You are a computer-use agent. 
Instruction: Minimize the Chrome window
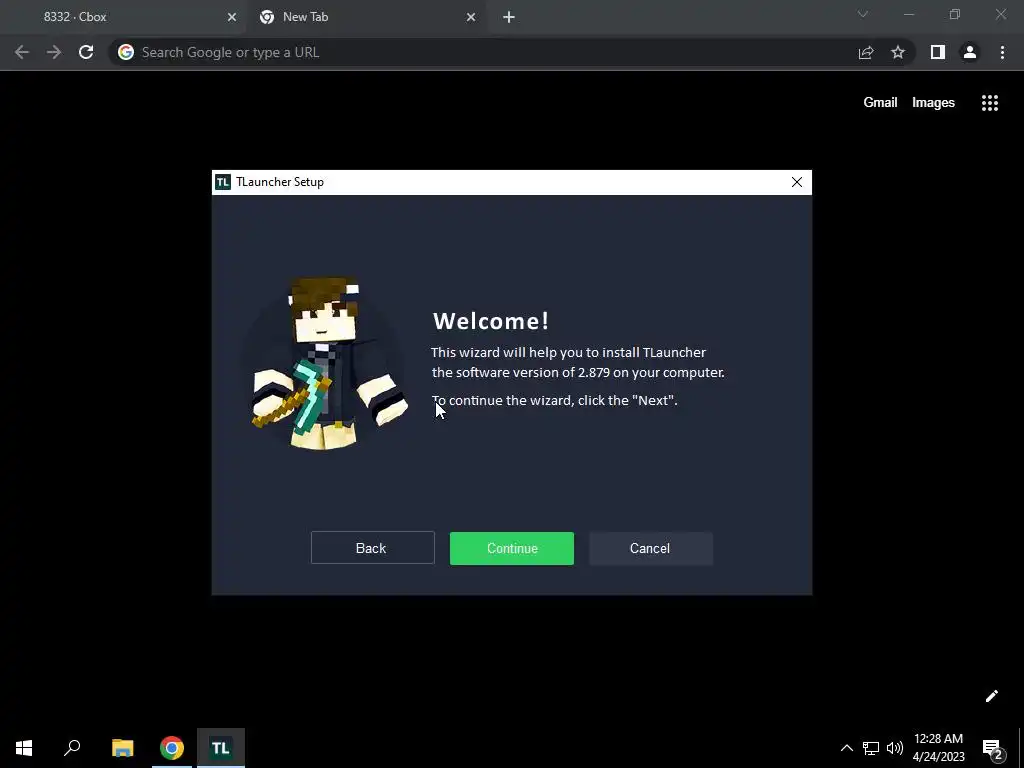(909, 14)
